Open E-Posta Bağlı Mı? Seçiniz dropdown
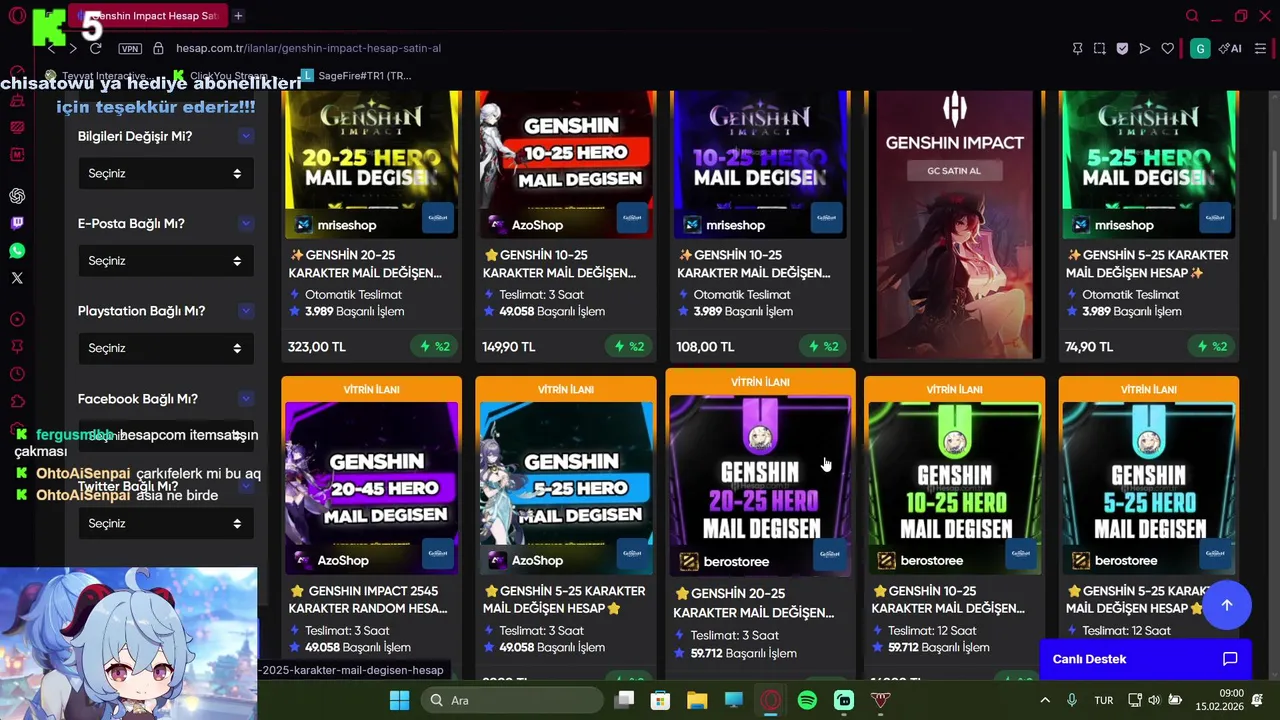Screen dimensions: 1280x720 [x=166, y=261]
